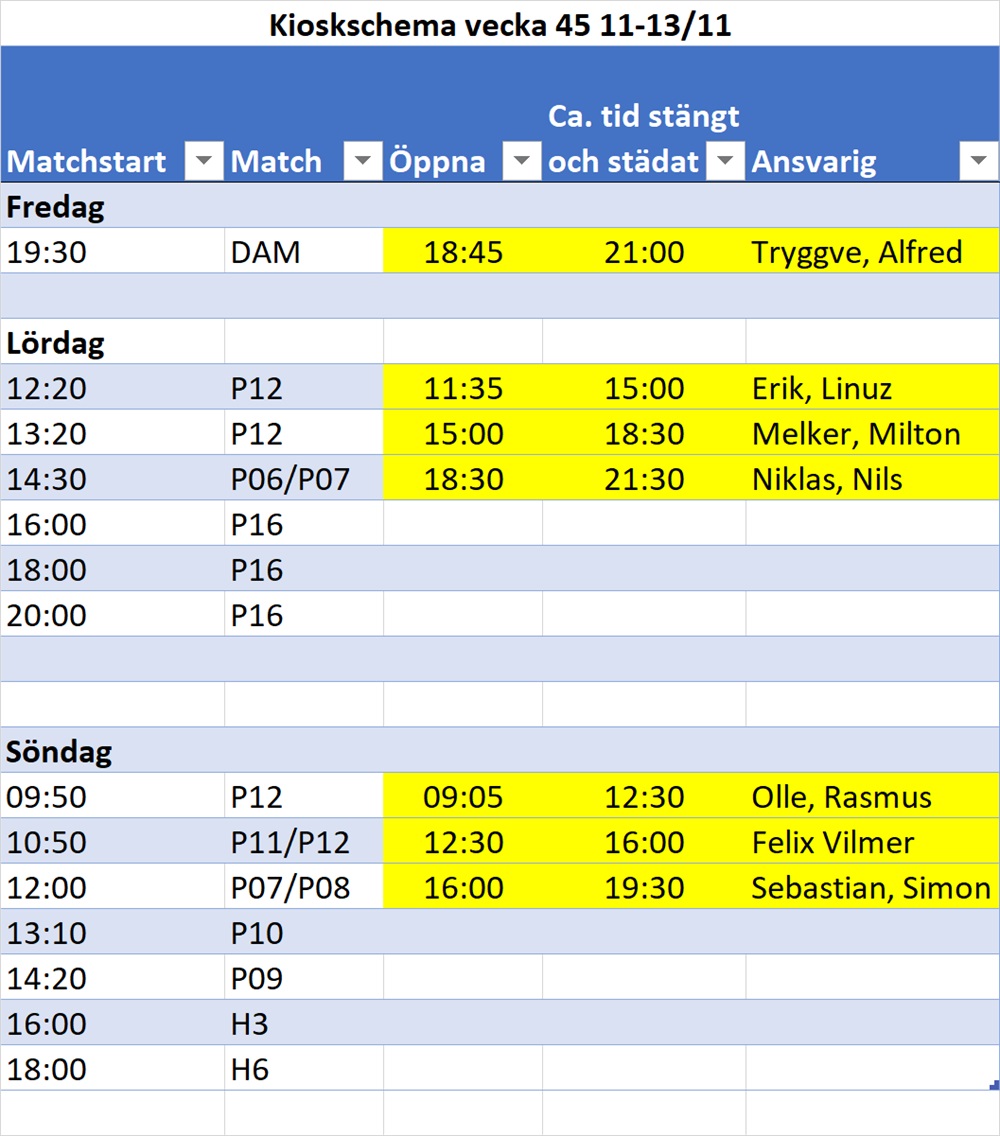Open the Matchstart column filter dropdown

click(x=204, y=161)
